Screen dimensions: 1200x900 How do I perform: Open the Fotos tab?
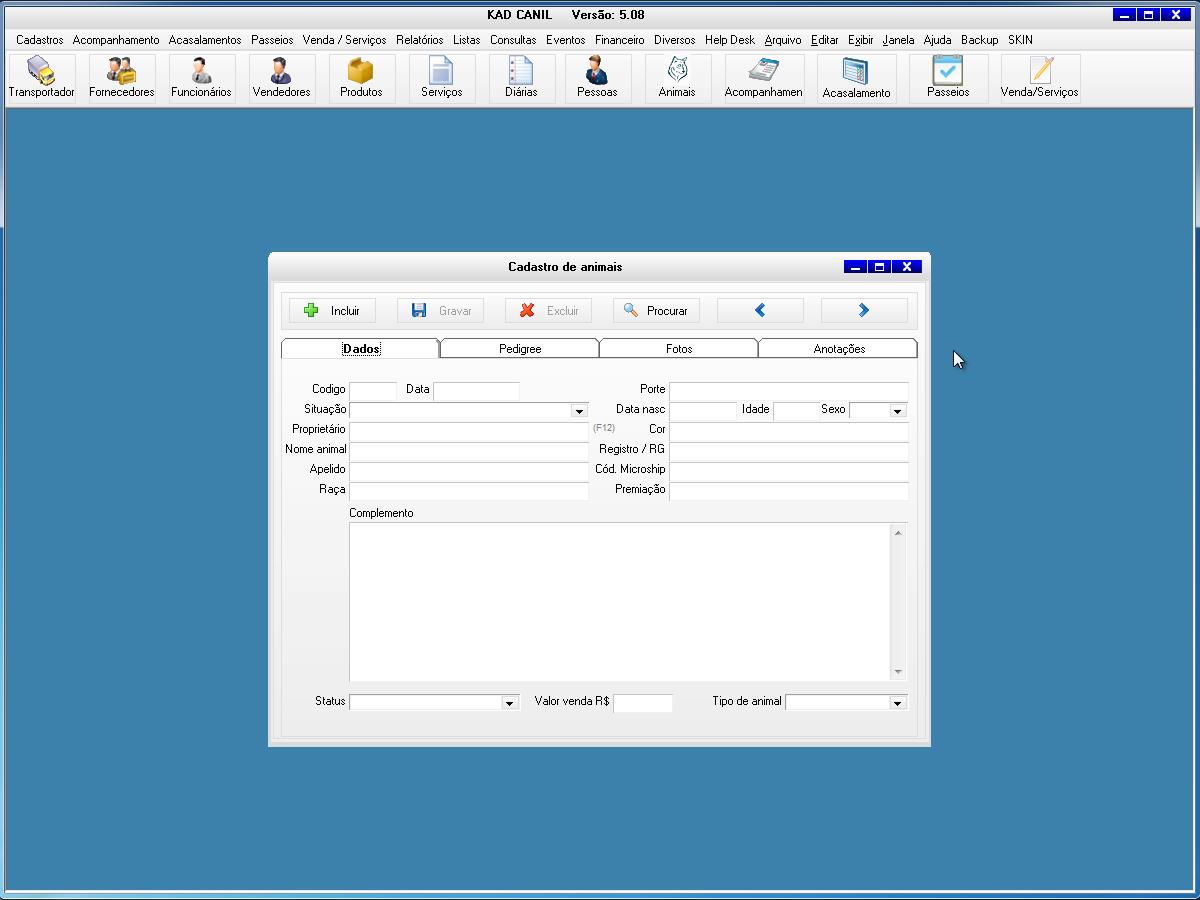679,349
